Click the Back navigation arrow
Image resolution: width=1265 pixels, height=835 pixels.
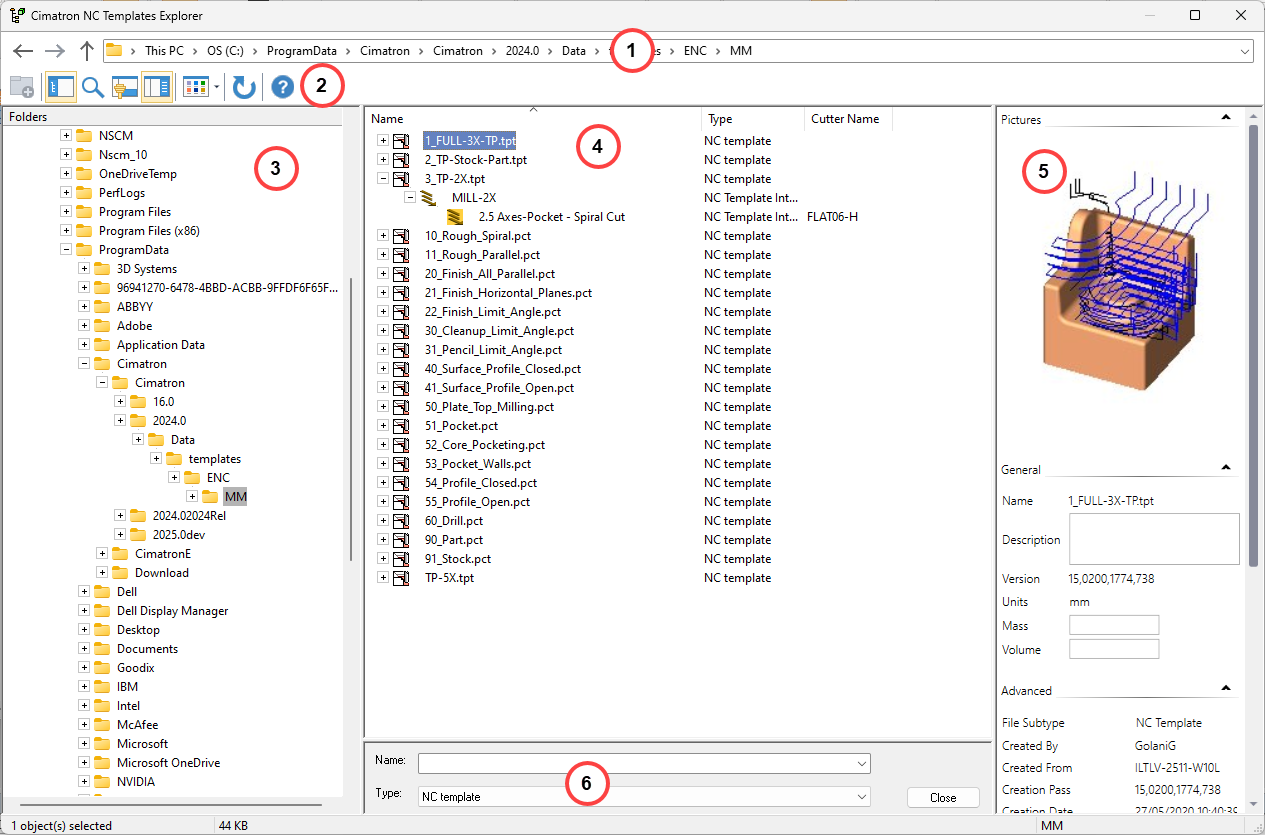click(x=23, y=51)
